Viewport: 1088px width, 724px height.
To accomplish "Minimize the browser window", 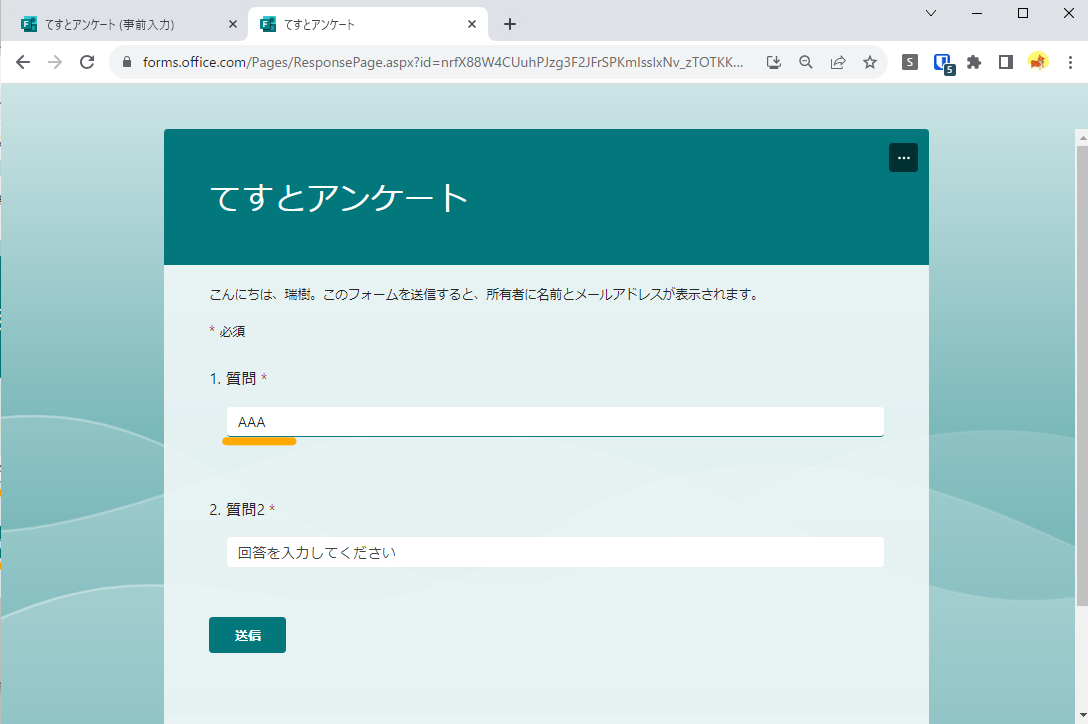I will pyautogui.click(x=977, y=13).
